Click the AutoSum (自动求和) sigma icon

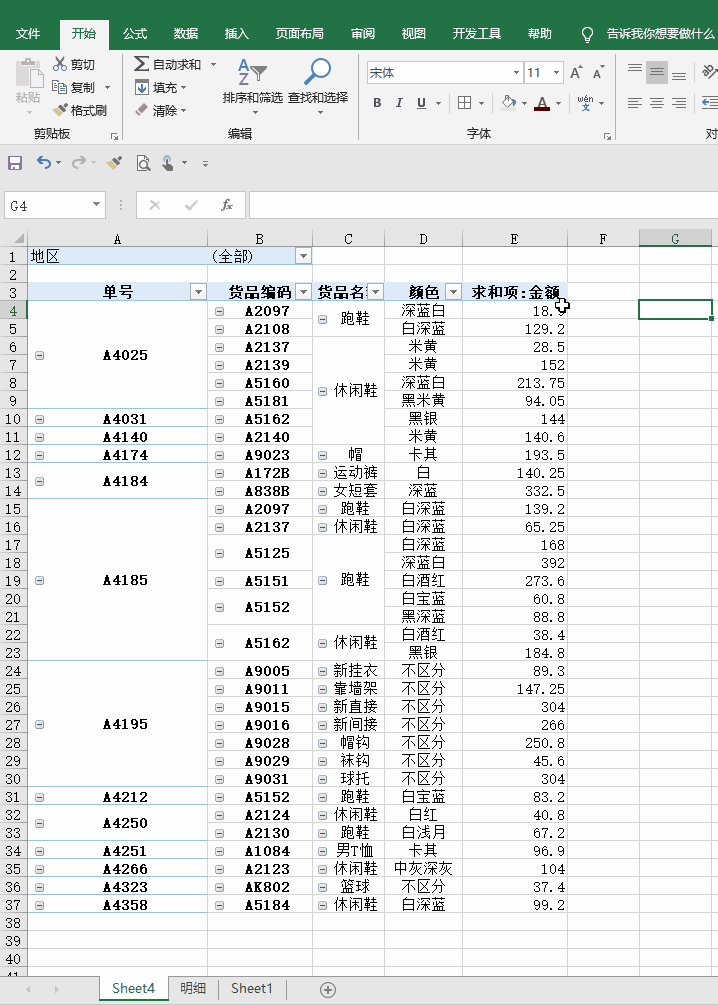tap(141, 64)
